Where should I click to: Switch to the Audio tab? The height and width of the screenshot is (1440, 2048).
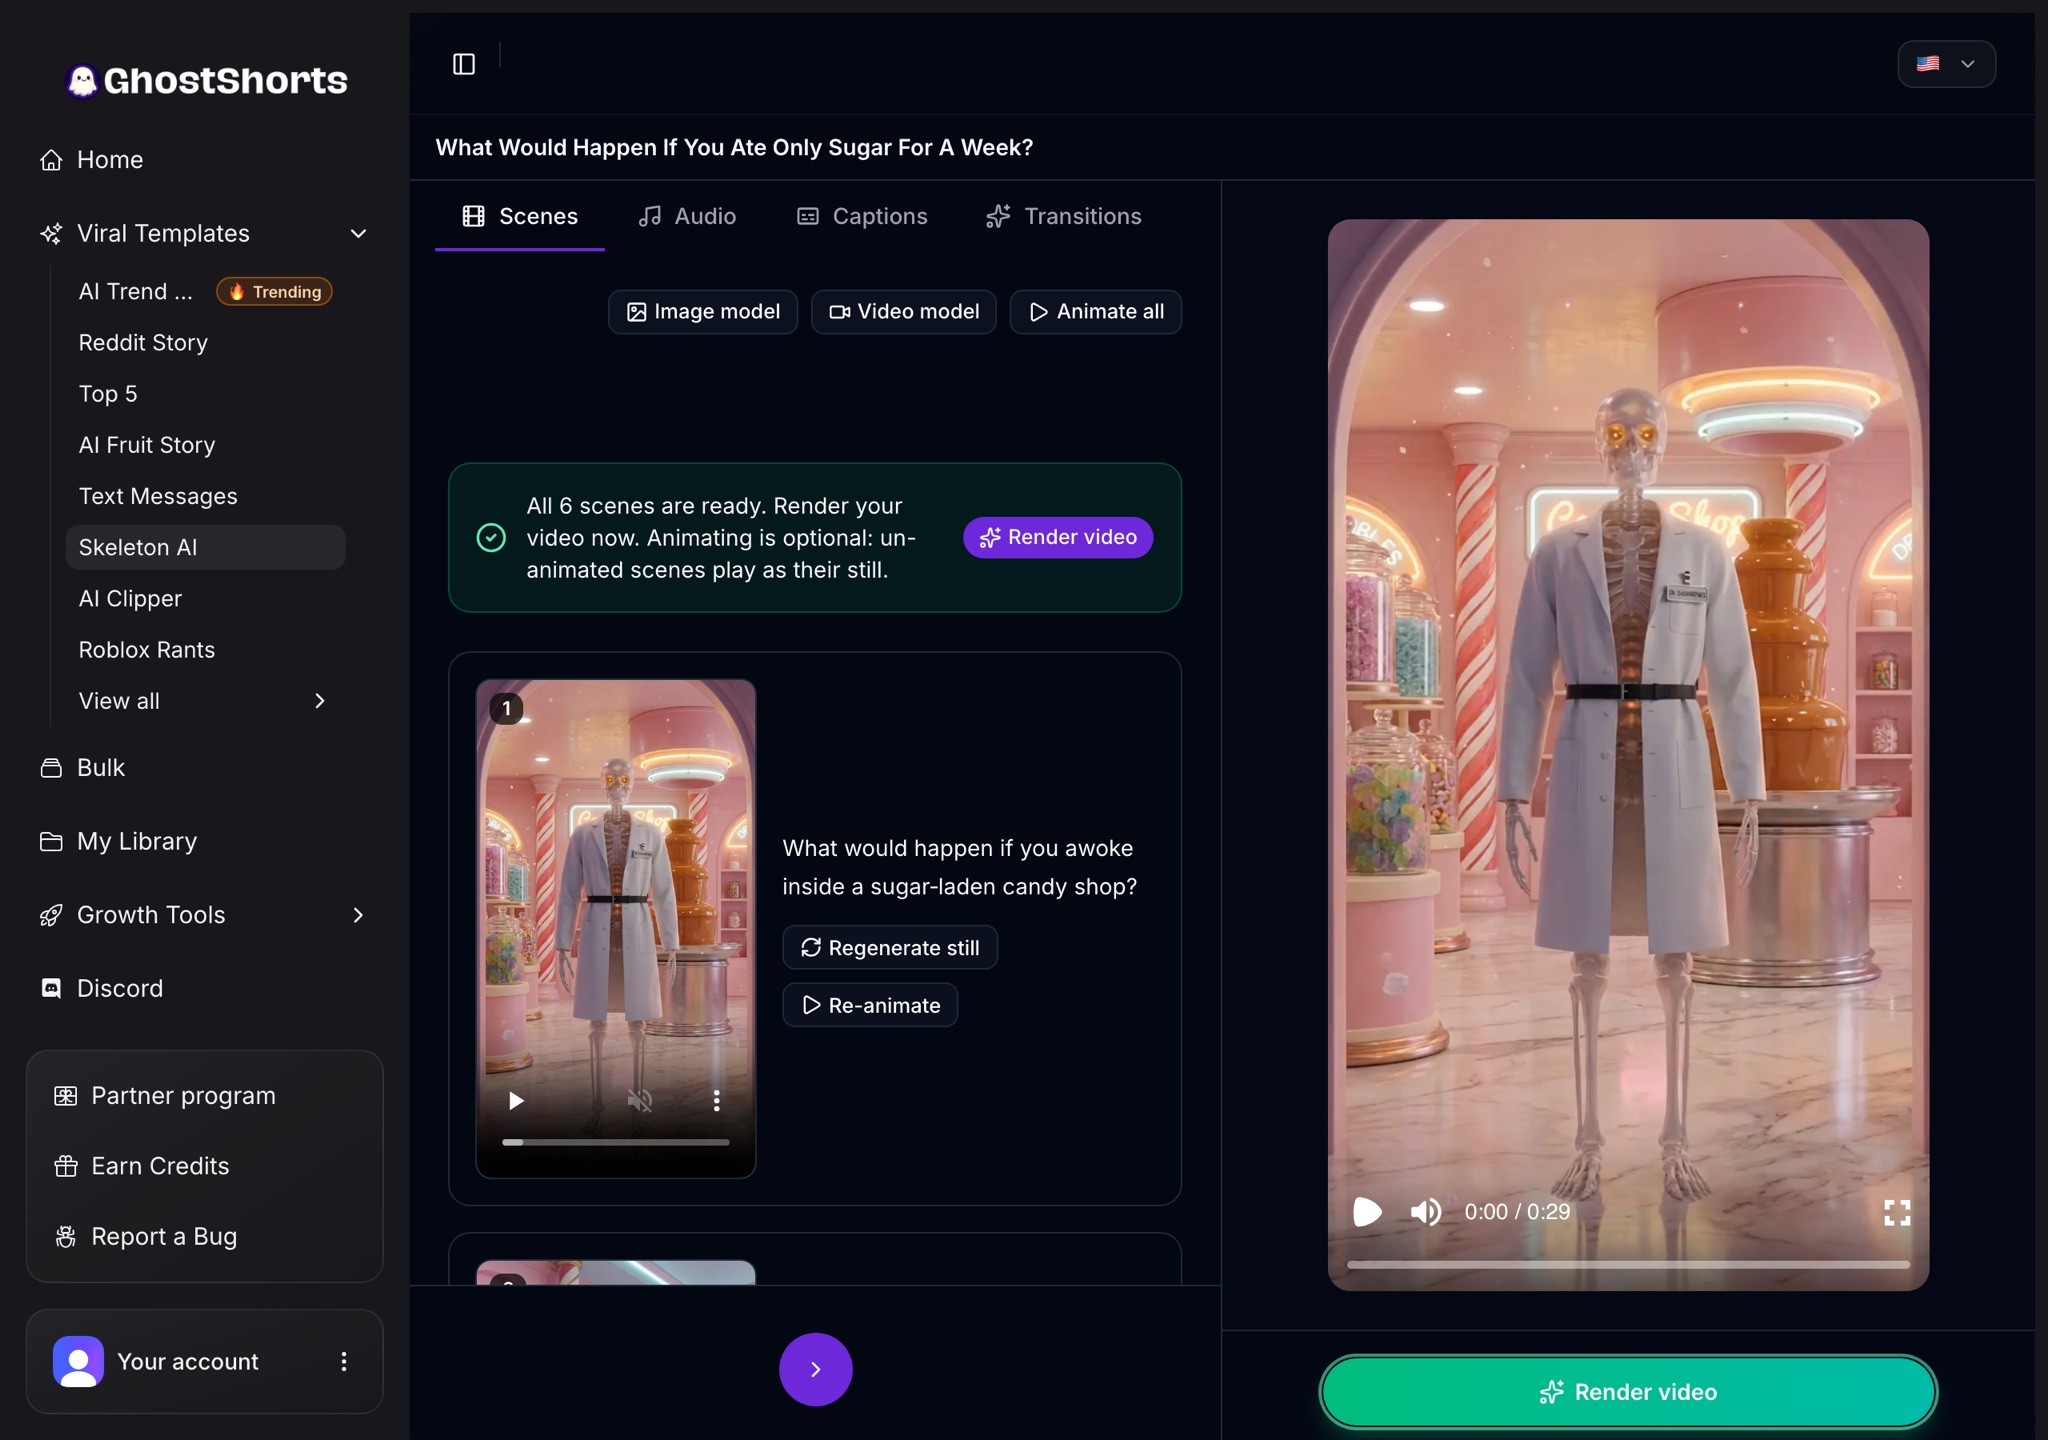[687, 217]
